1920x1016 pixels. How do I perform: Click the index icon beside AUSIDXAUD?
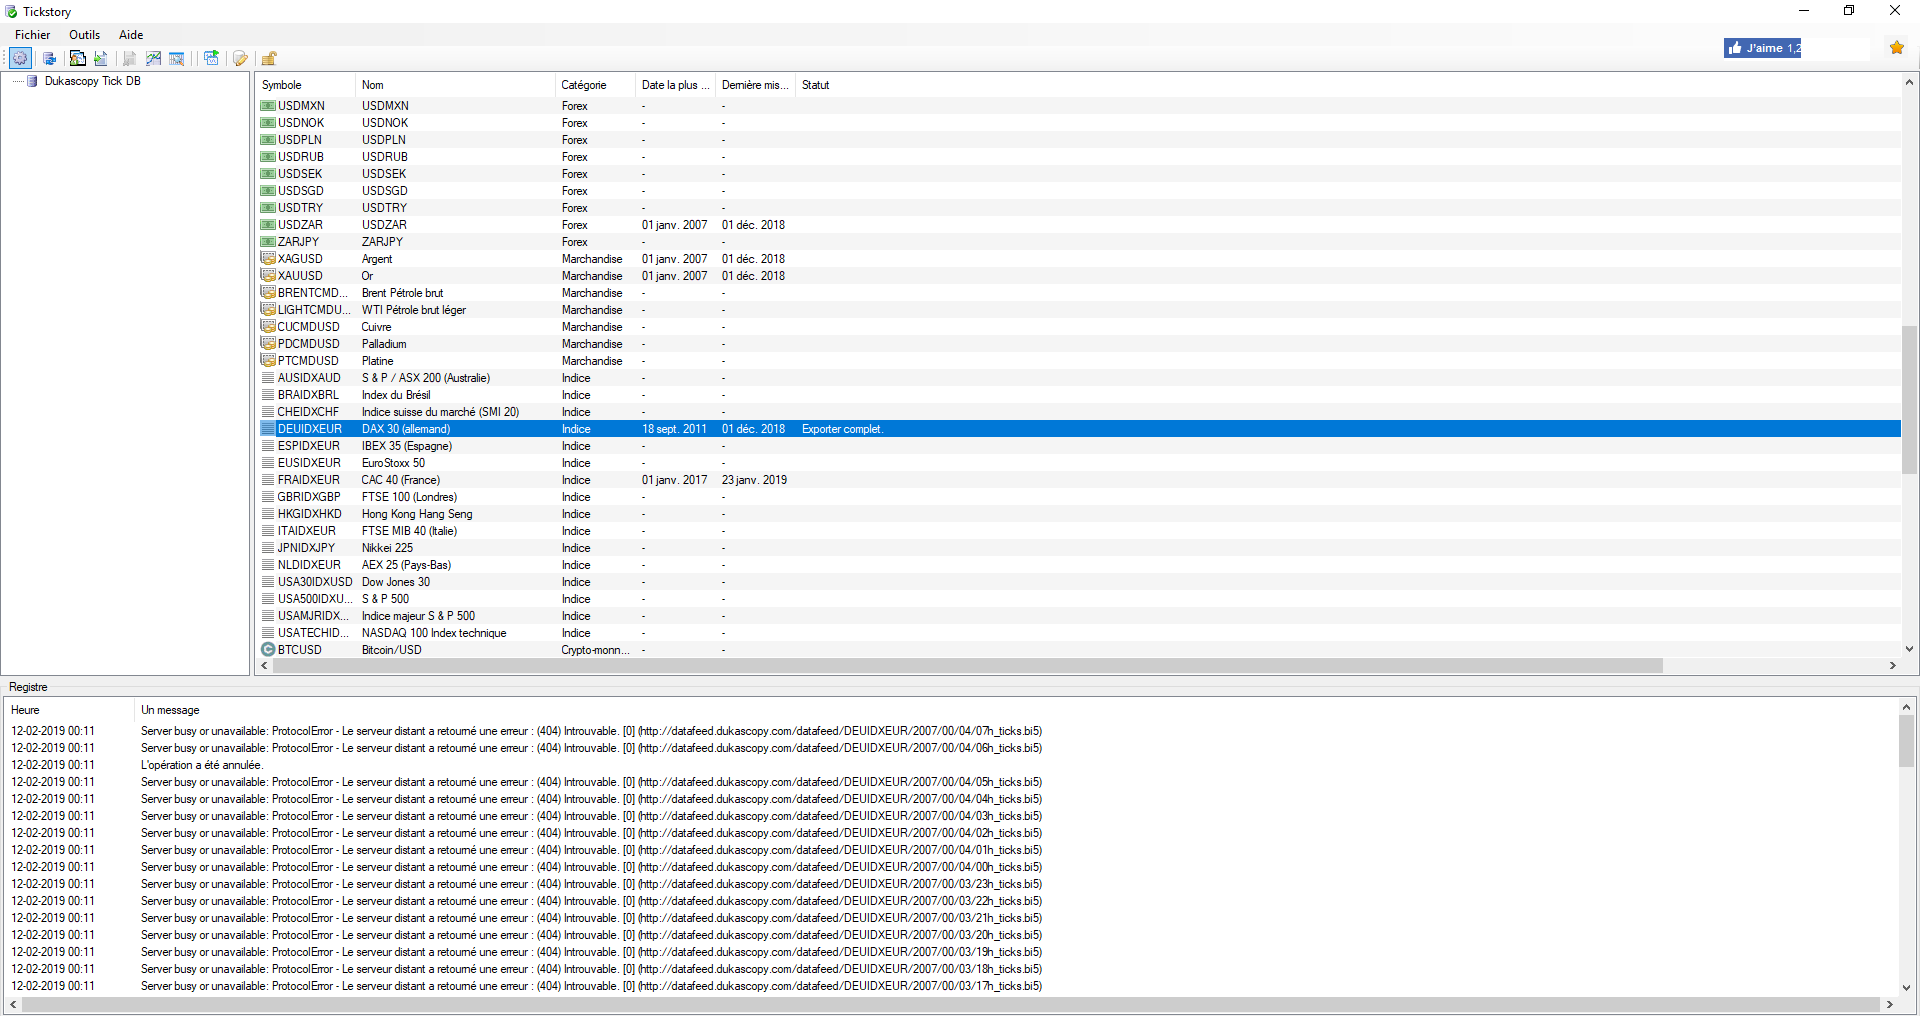coord(268,378)
